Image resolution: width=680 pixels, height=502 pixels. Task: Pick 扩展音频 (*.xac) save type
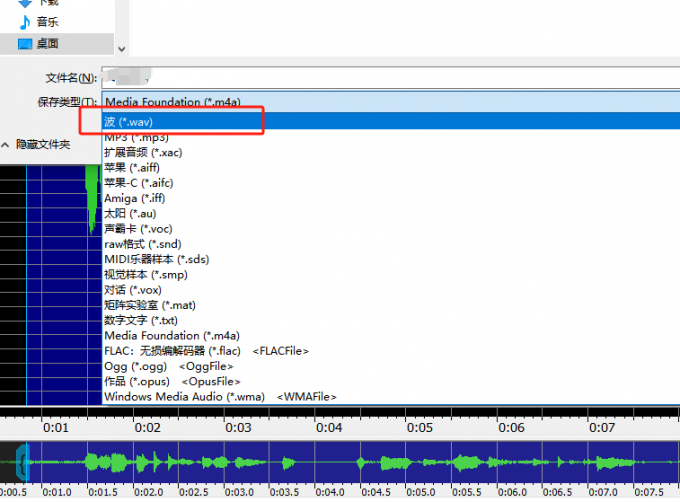391,153
